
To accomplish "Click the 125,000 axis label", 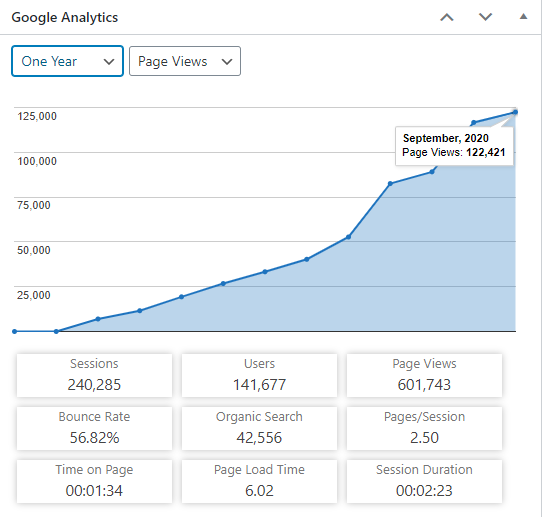I will point(37,116).
